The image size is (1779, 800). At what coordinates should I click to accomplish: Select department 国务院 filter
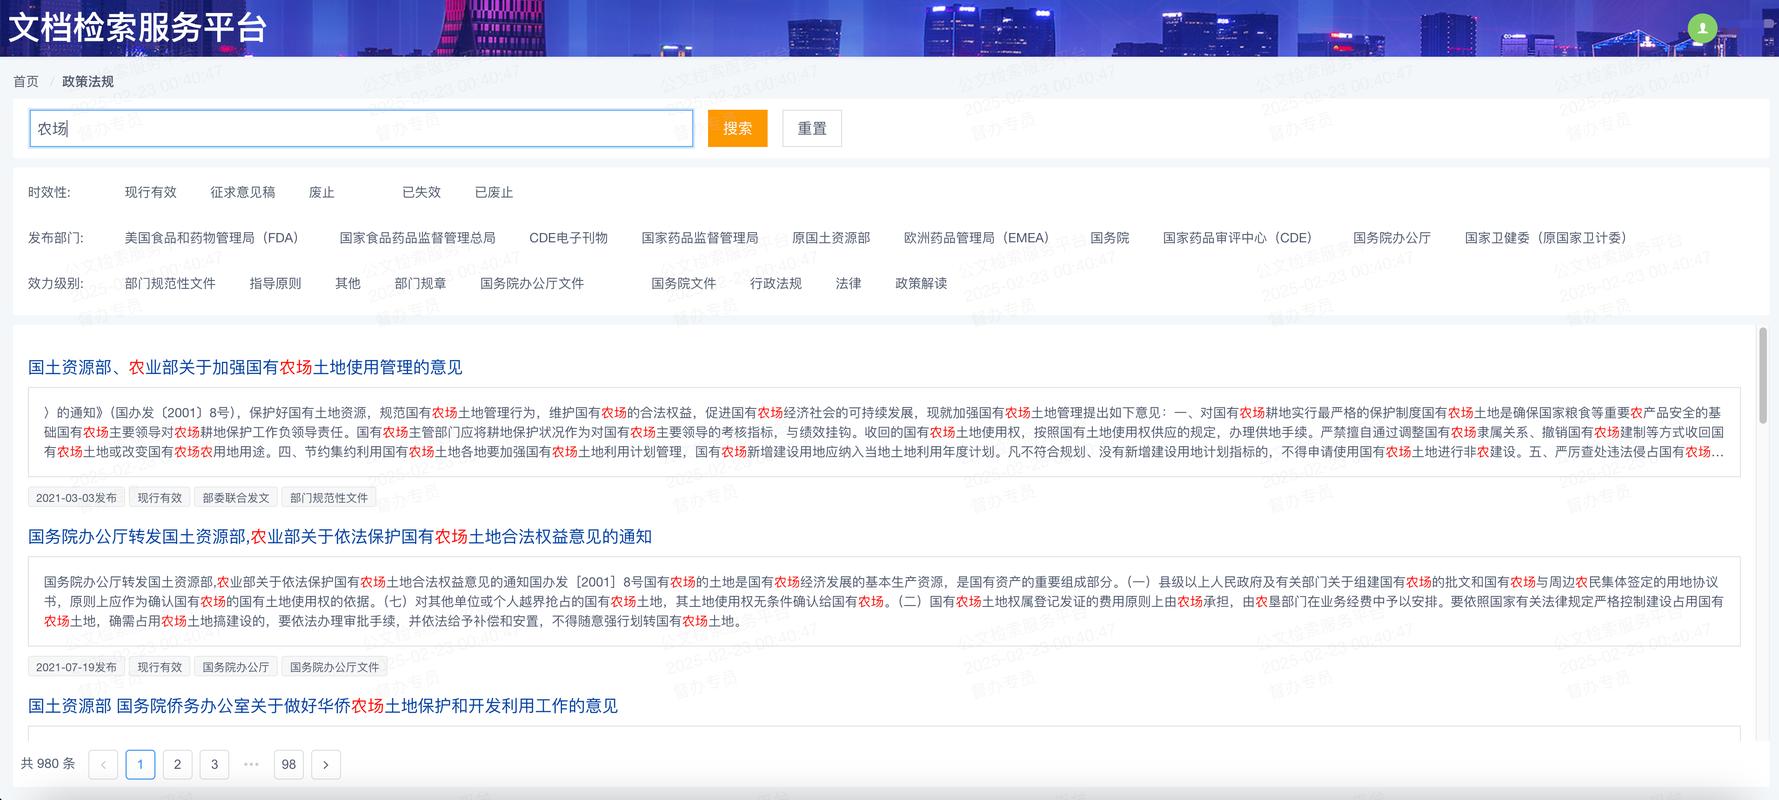[x=1109, y=238]
